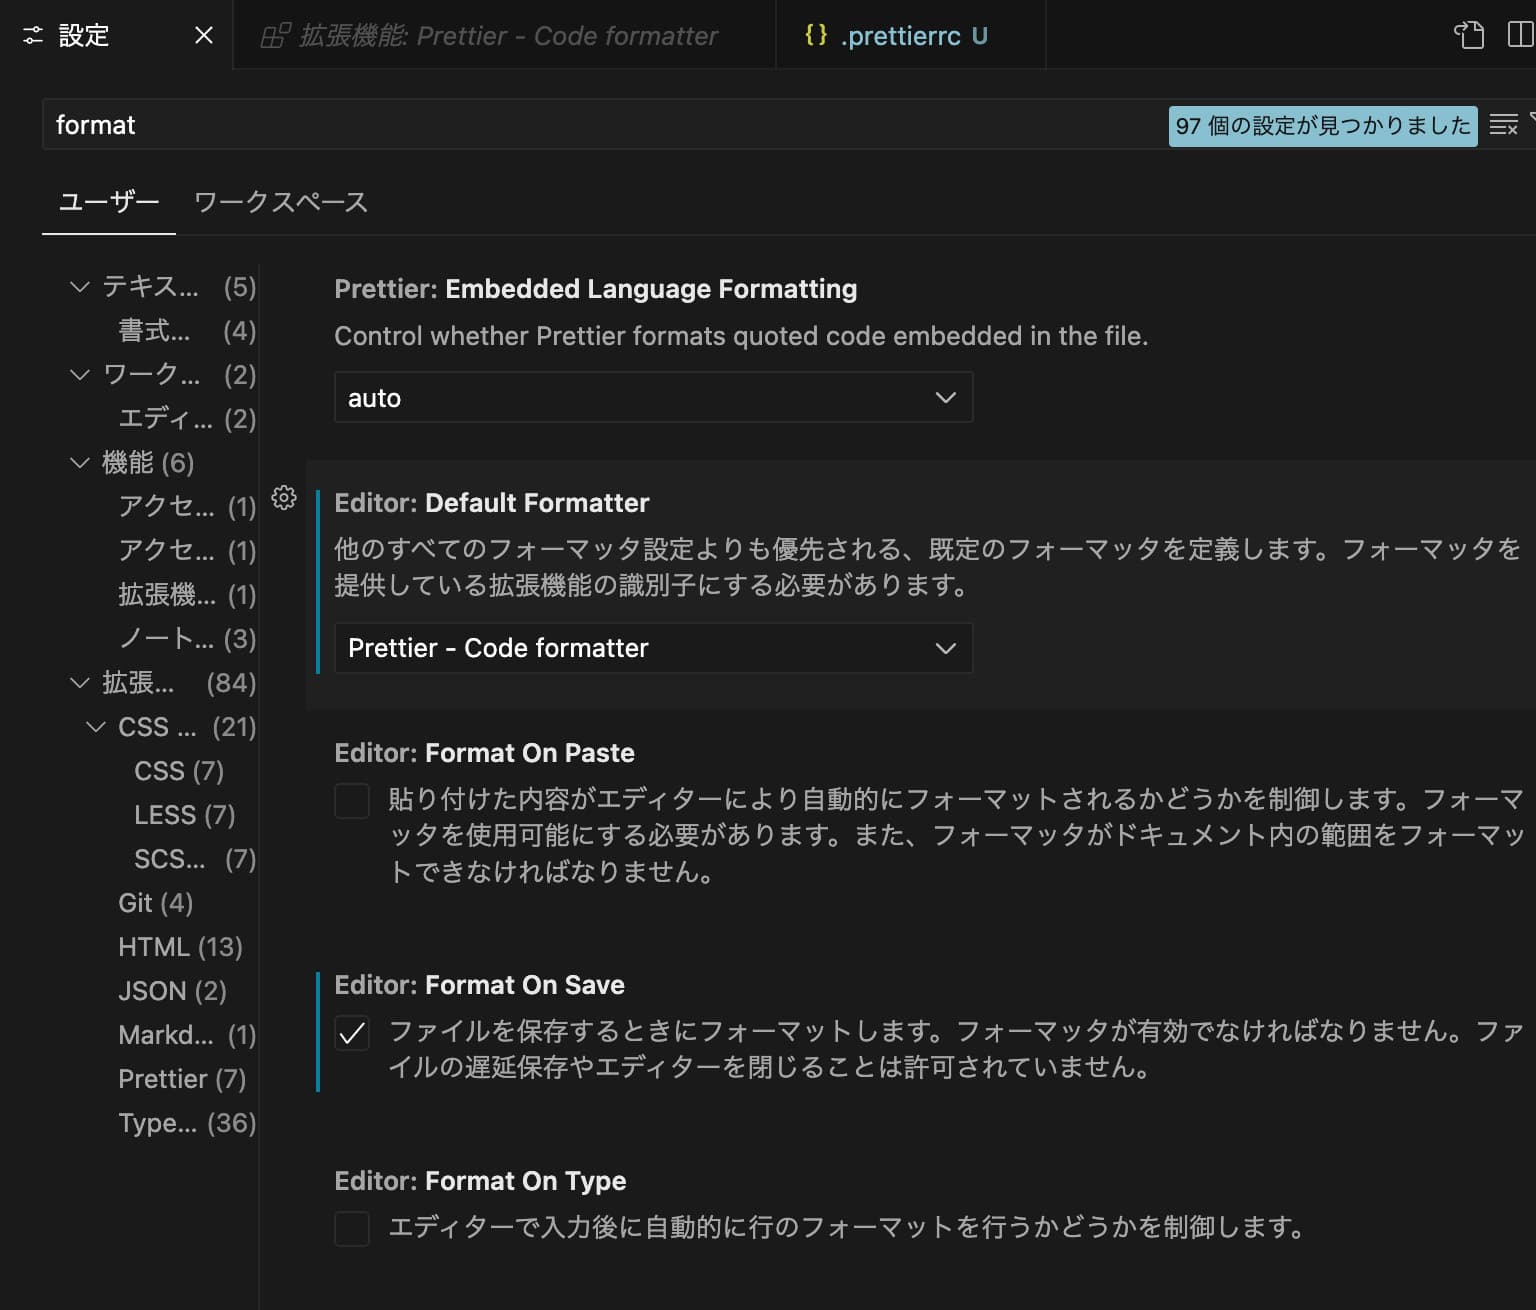Viewport: 1536px width, 1310px height.
Task: Uncheck Format On Save checkbox
Action: (x=352, y=1033)
